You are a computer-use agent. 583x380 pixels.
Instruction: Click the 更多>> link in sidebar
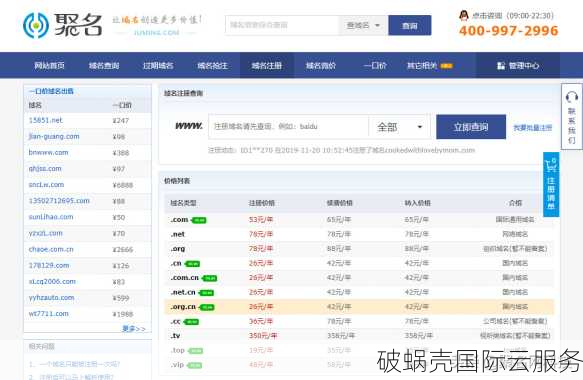tap(134, 329)
